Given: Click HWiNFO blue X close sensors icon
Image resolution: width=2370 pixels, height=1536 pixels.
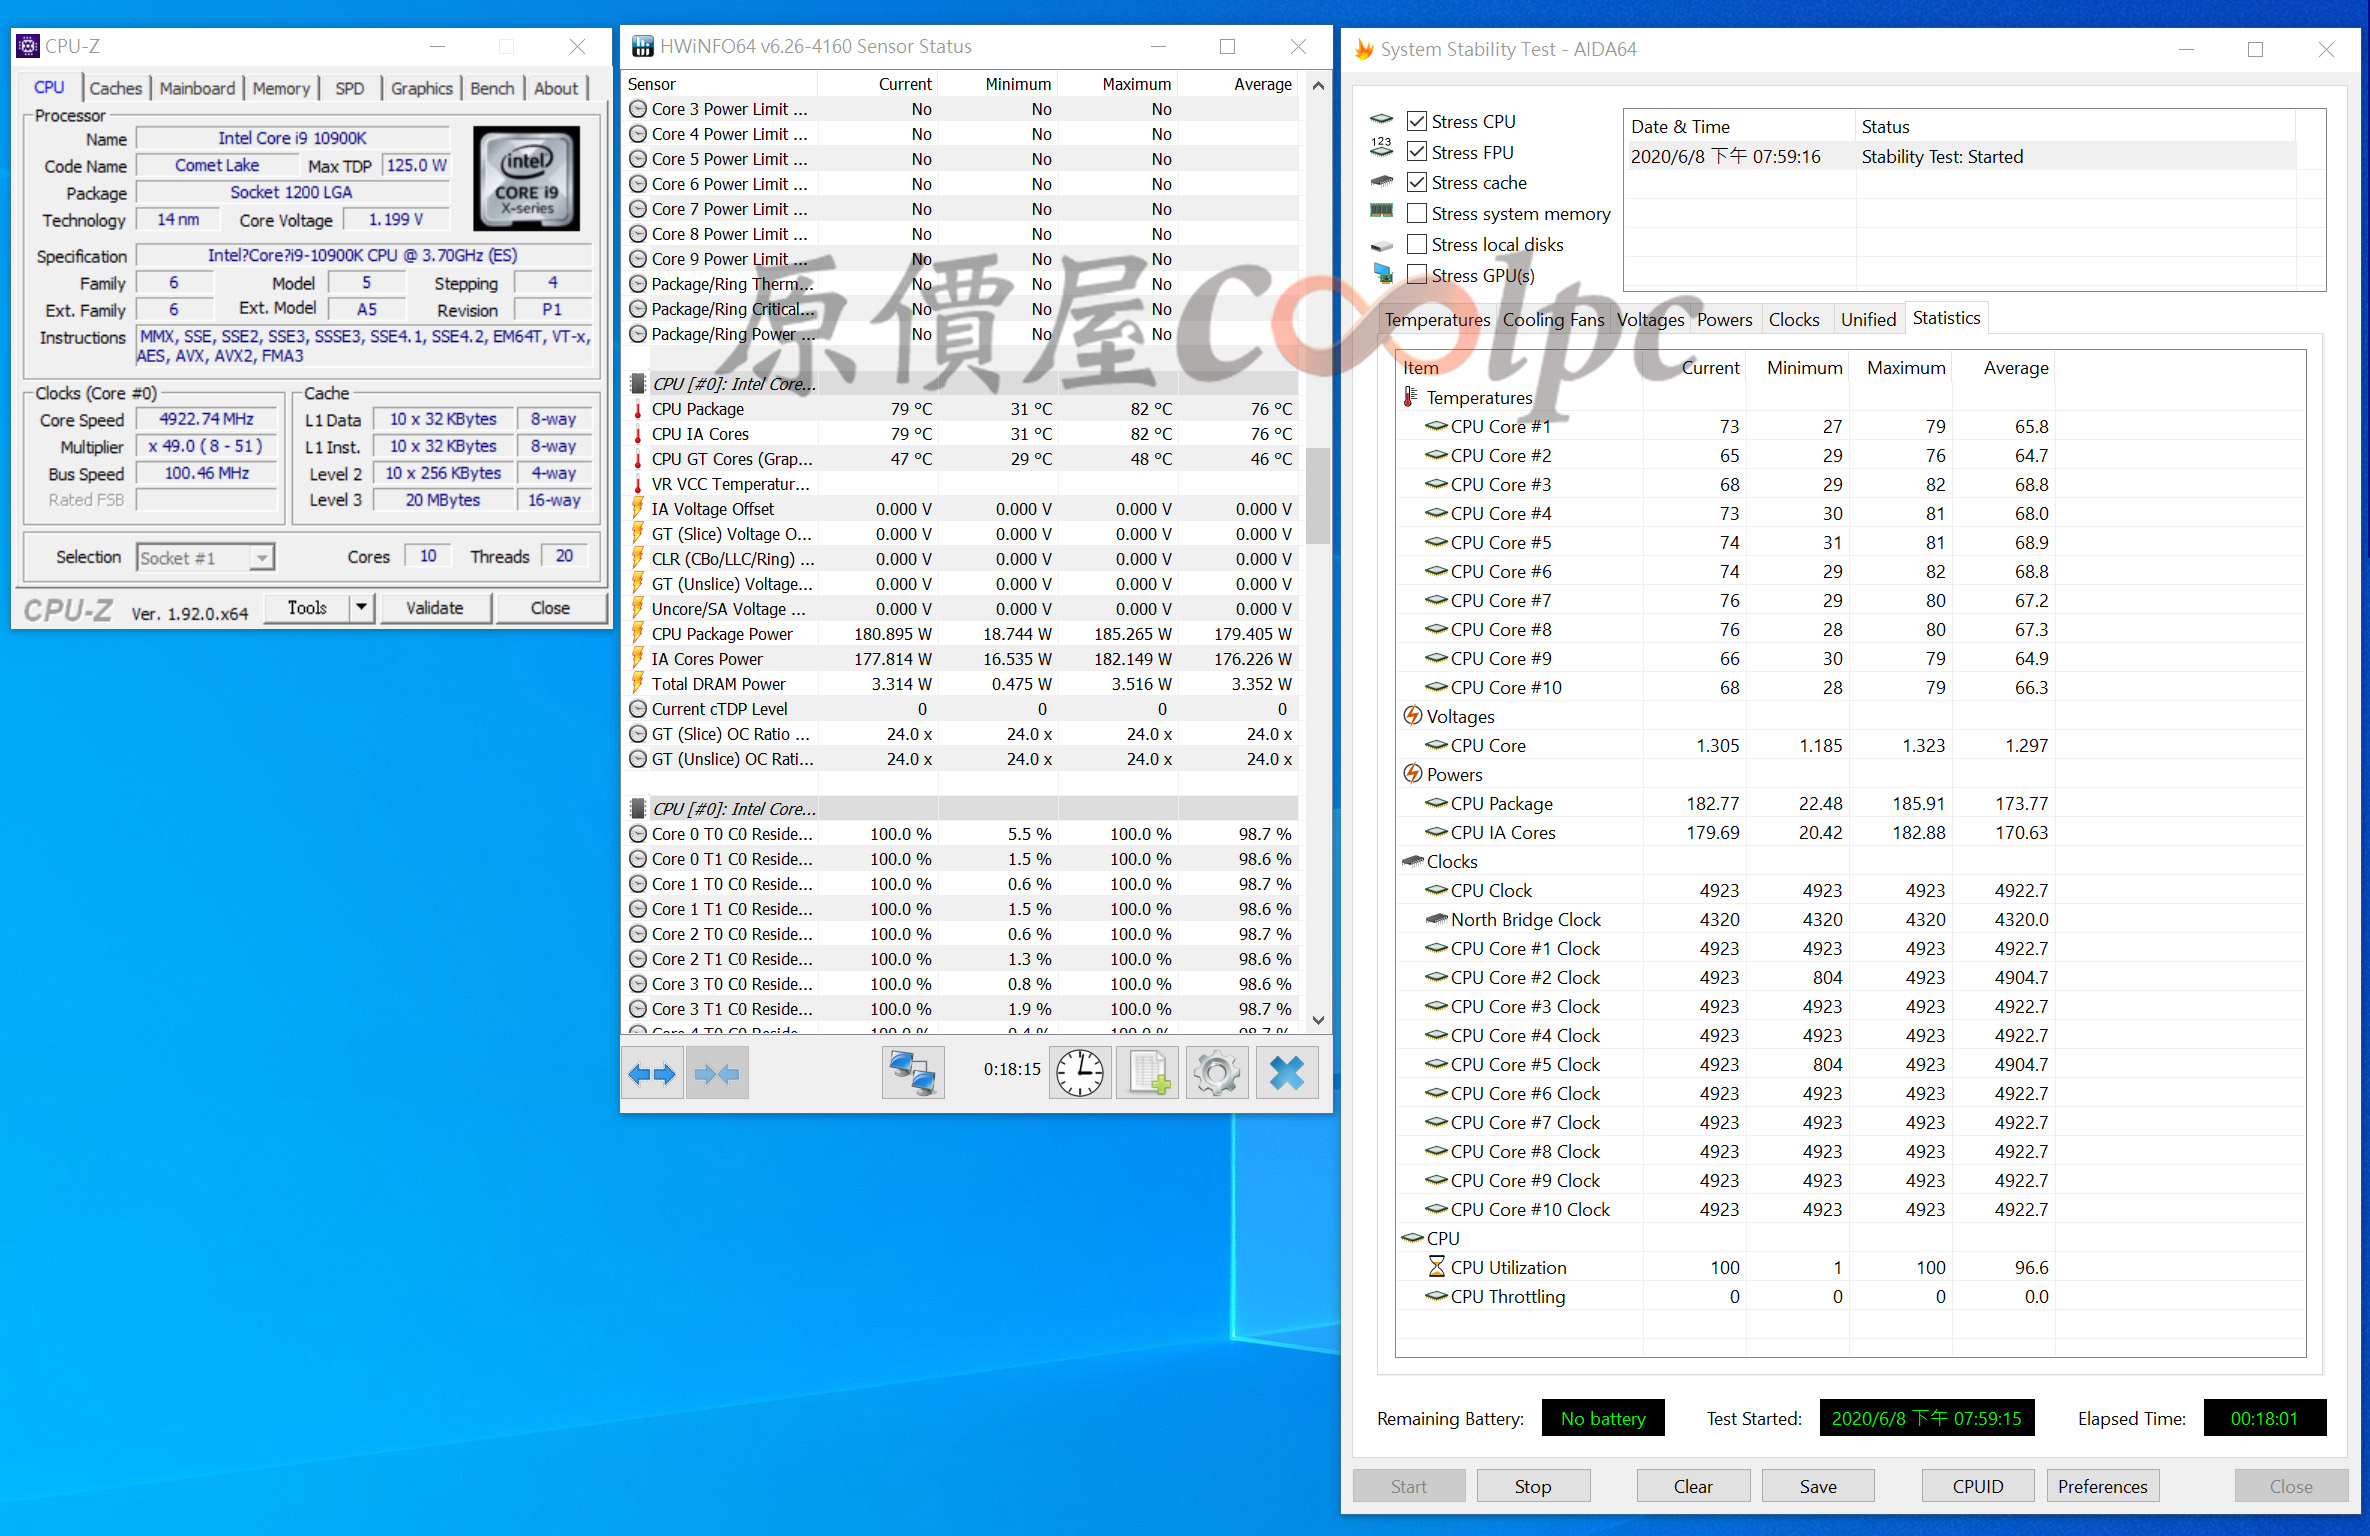Looking at the screenshot, I should [1286, 1073].
